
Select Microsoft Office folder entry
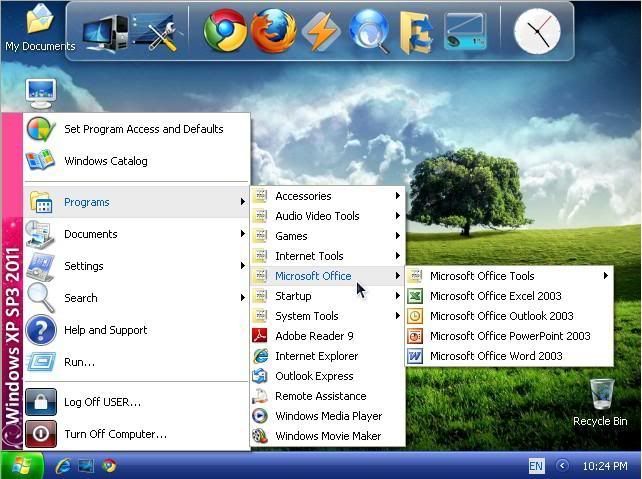(x=328, y=276)
